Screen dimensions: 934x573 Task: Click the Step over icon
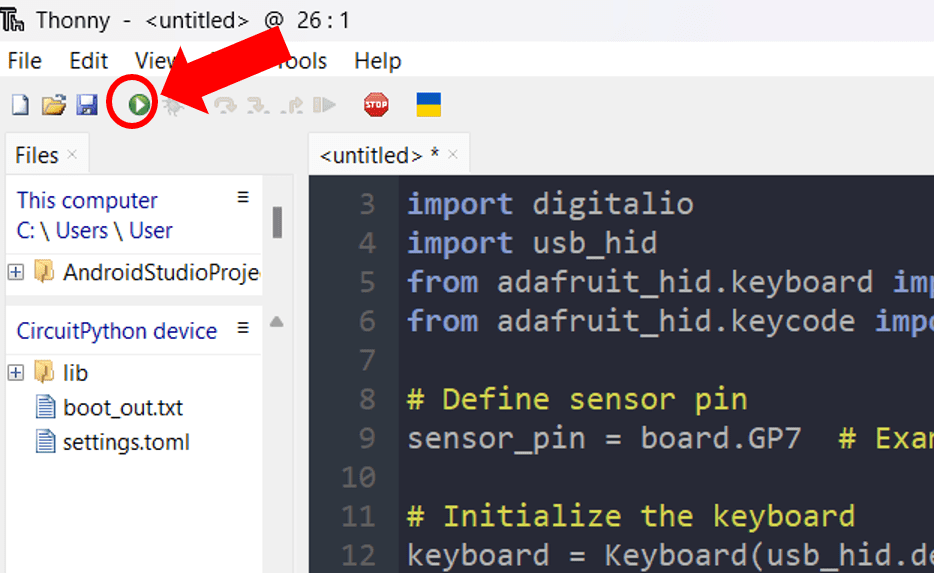[x=226, y=105]
